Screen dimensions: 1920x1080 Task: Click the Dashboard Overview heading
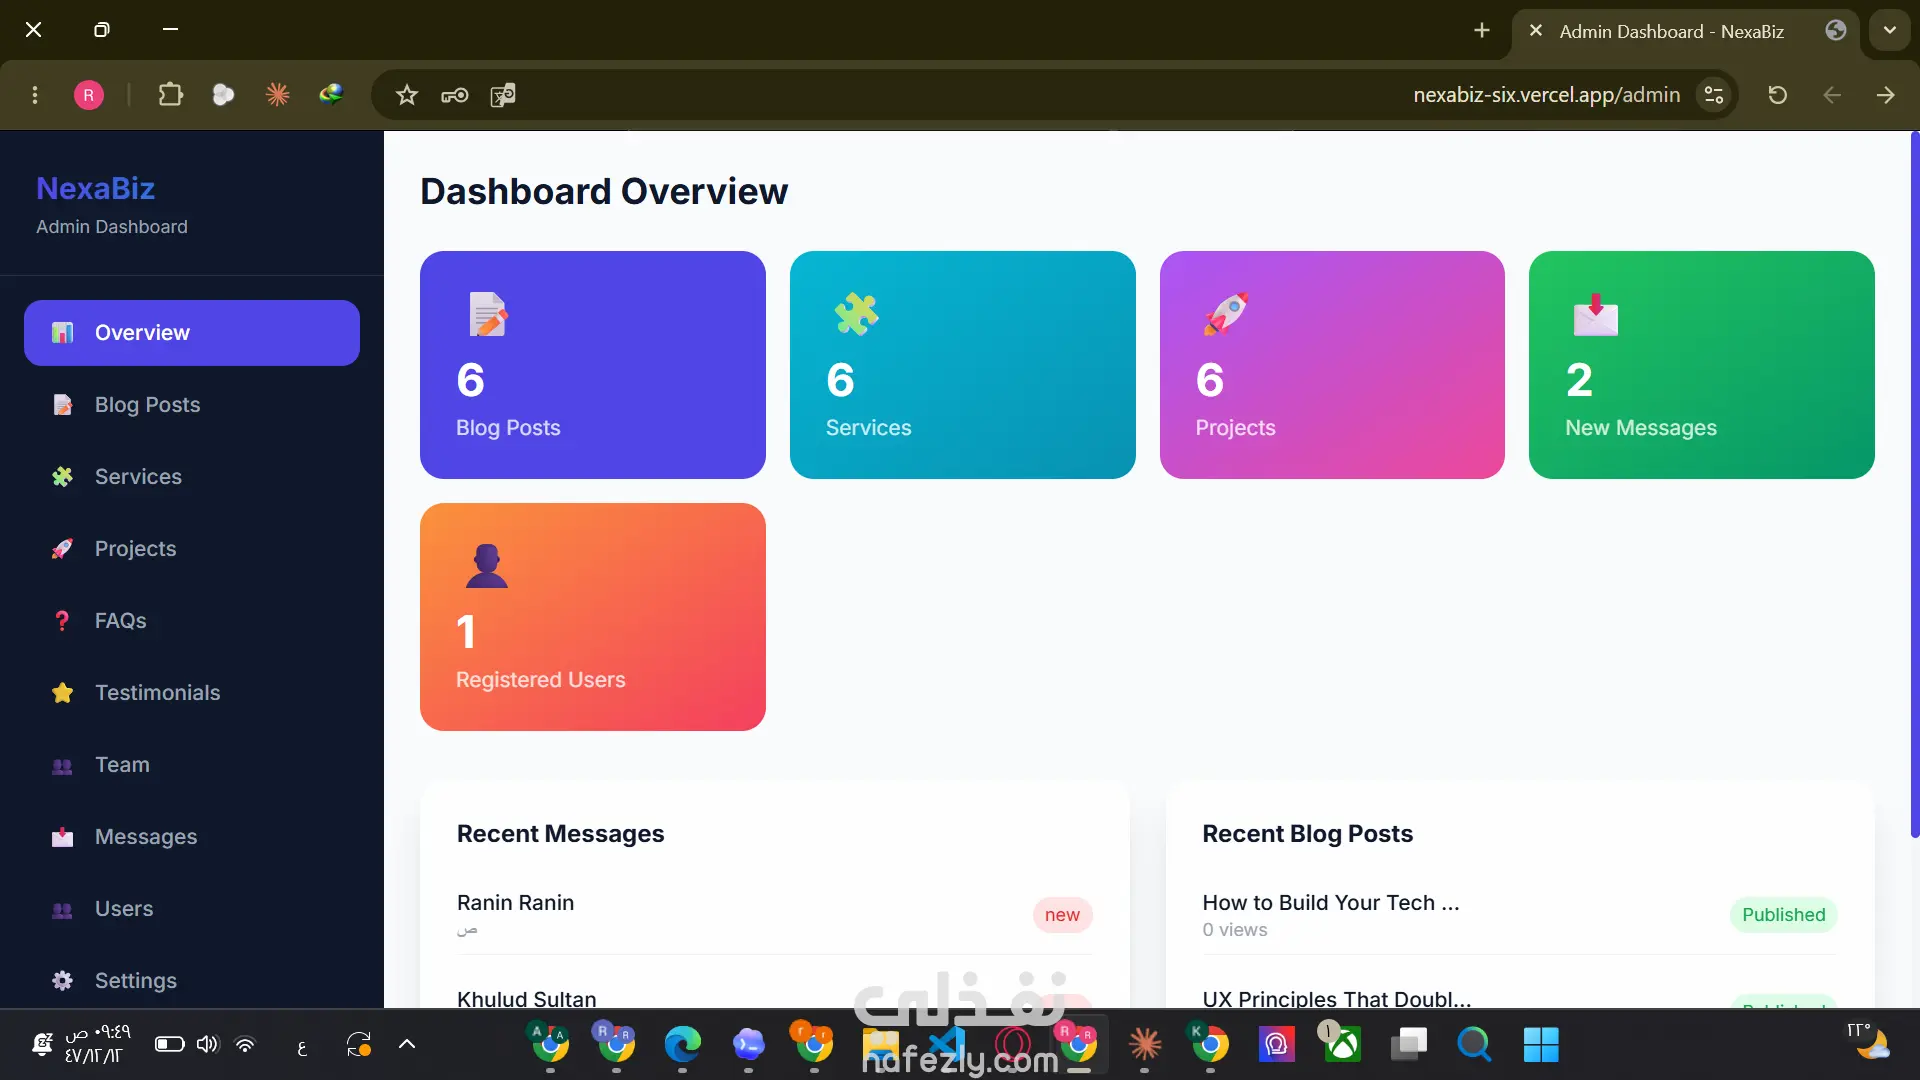click(x=604, y=192)
